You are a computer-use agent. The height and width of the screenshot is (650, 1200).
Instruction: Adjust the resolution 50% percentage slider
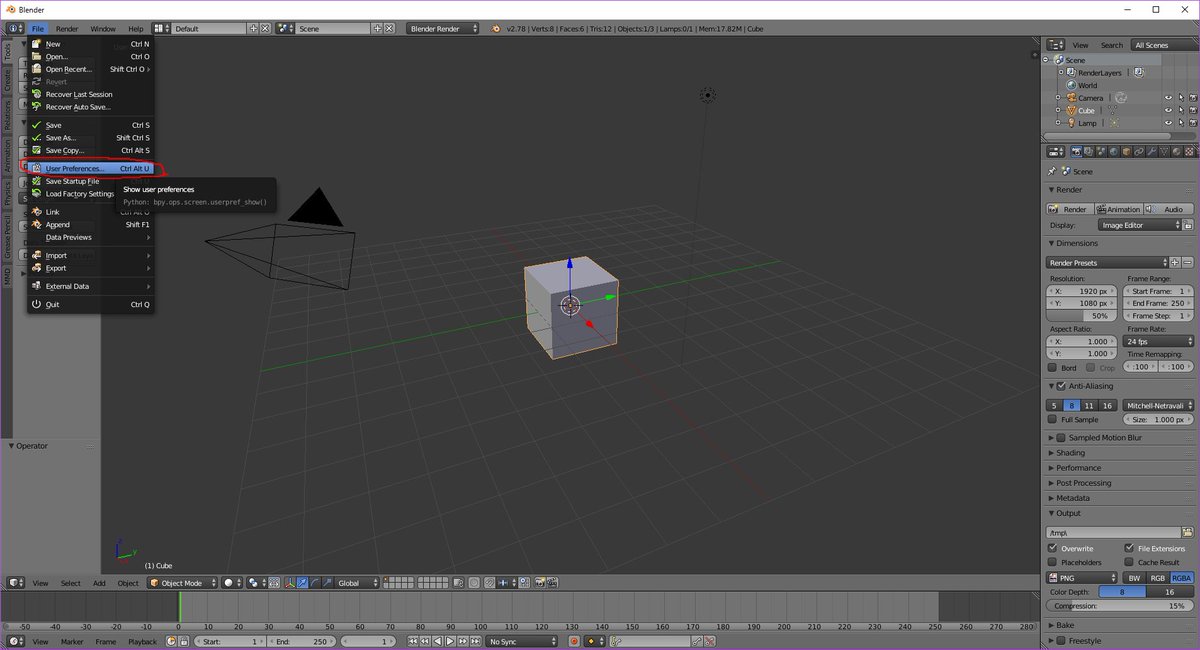tap(1083, 316)
